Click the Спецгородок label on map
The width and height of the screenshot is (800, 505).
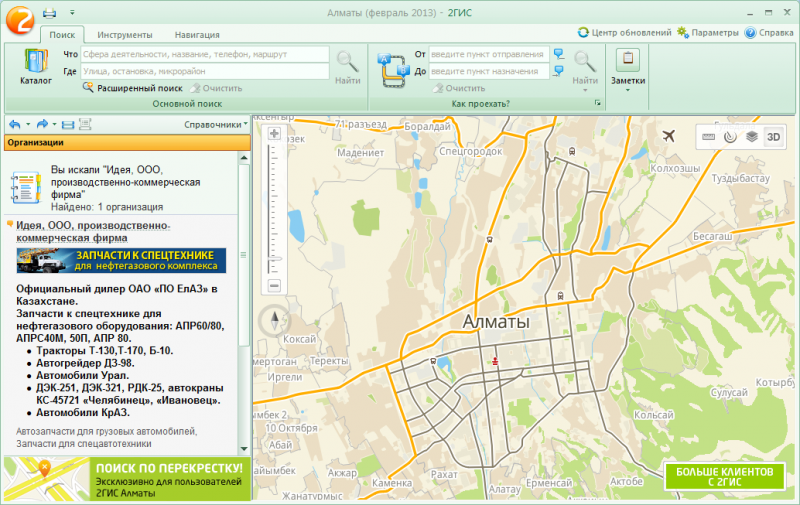(x=470, y=152)
